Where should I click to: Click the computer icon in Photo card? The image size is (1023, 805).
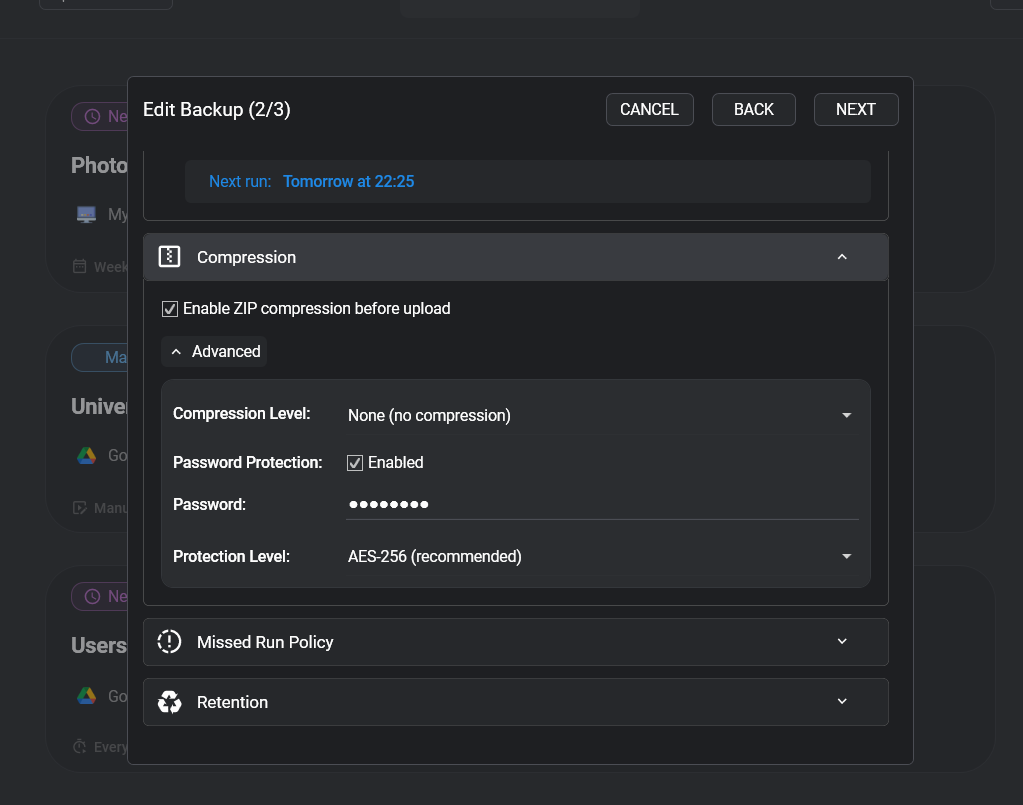point(86,214)
